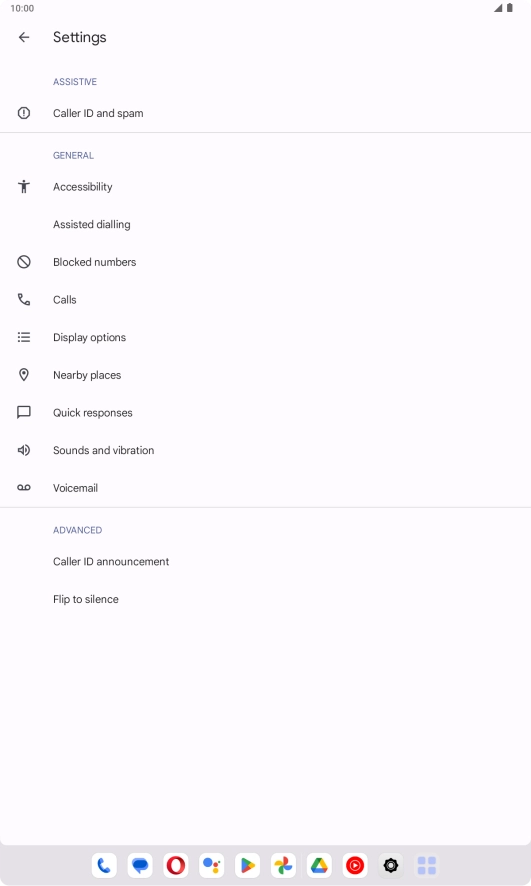Open the app drawer grid icon
Viewport: 531px width, 886px height.
tap(426, 865)
